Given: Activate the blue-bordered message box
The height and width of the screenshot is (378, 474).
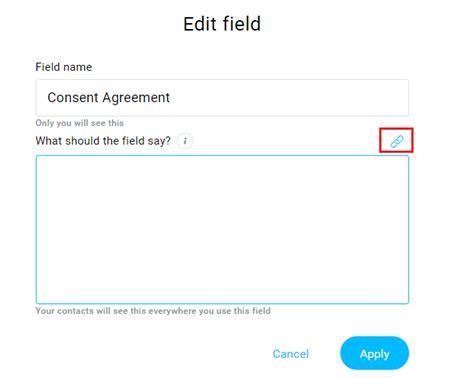Looking at the screenshot, I should click(222, 229).
